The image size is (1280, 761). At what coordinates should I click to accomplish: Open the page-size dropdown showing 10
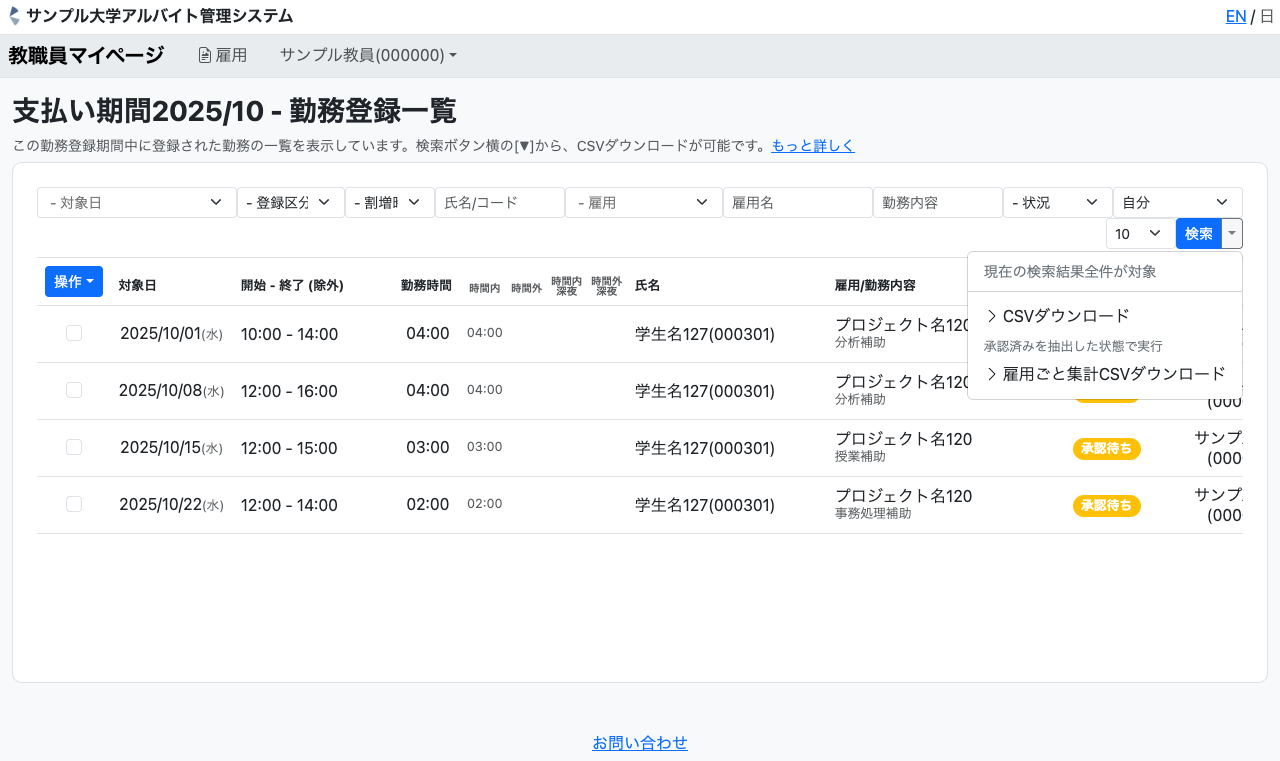pos(1139,233)
